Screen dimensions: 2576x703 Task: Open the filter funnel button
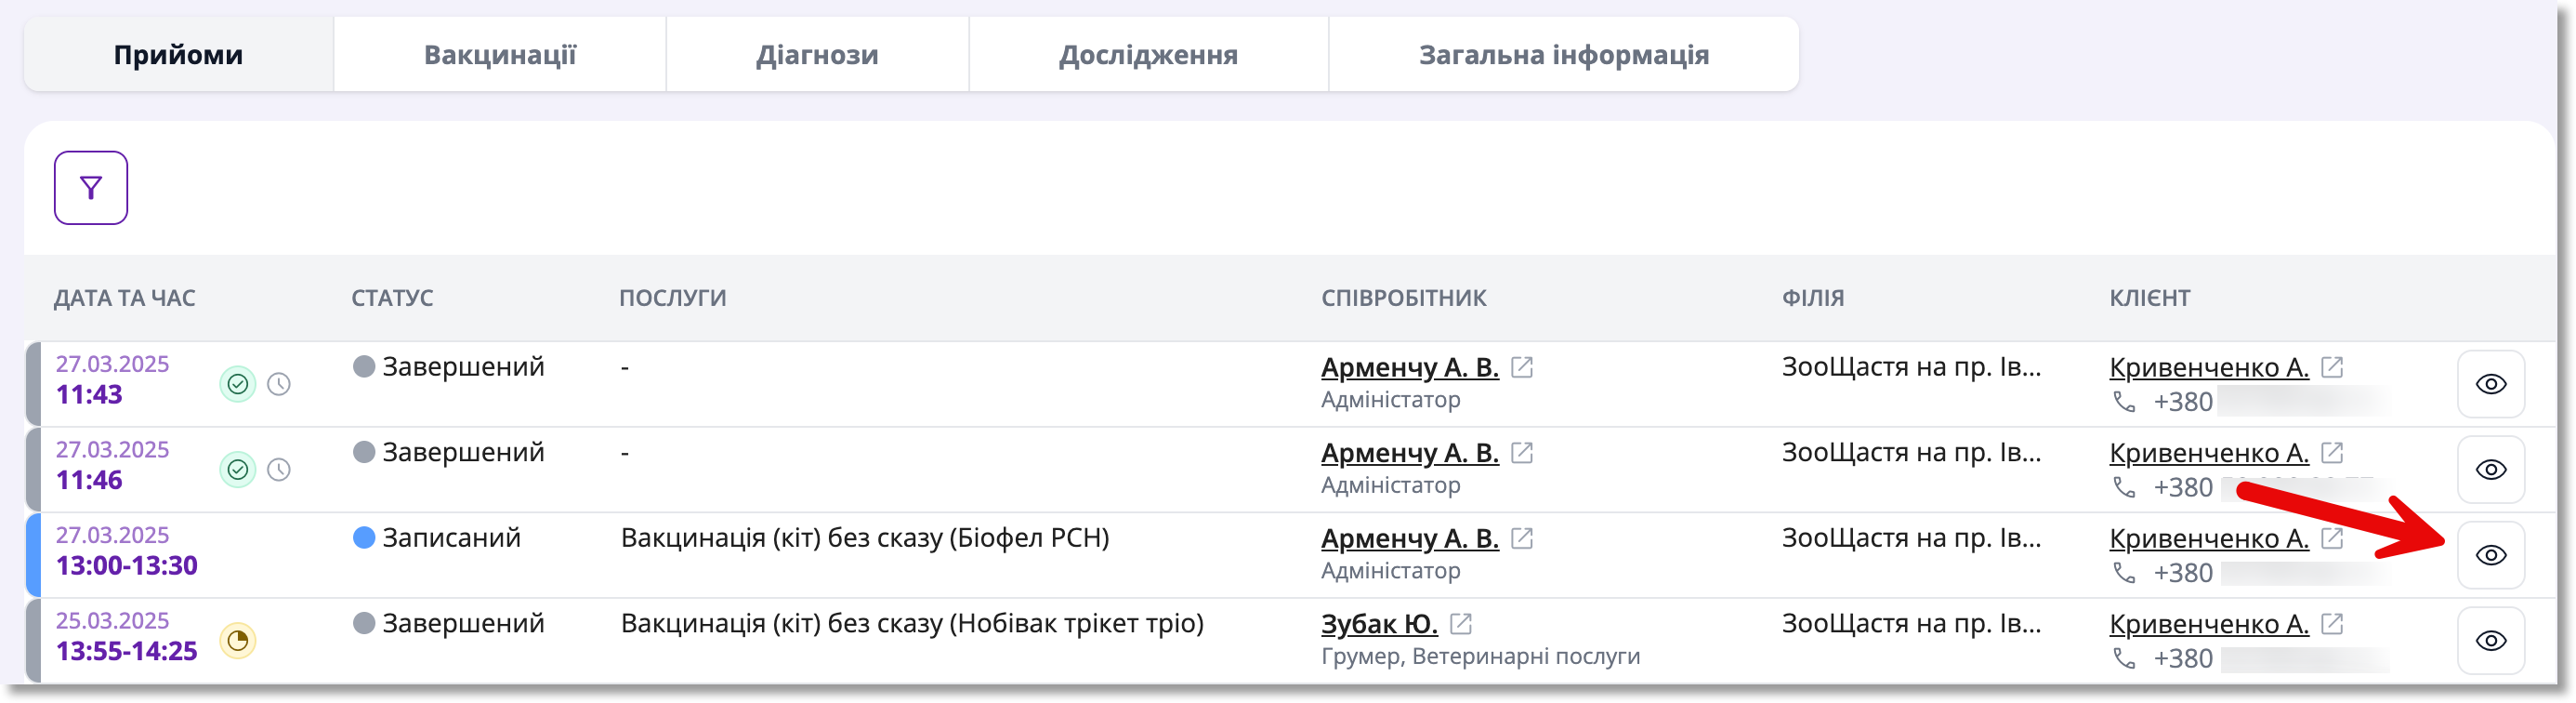point(91,188)
